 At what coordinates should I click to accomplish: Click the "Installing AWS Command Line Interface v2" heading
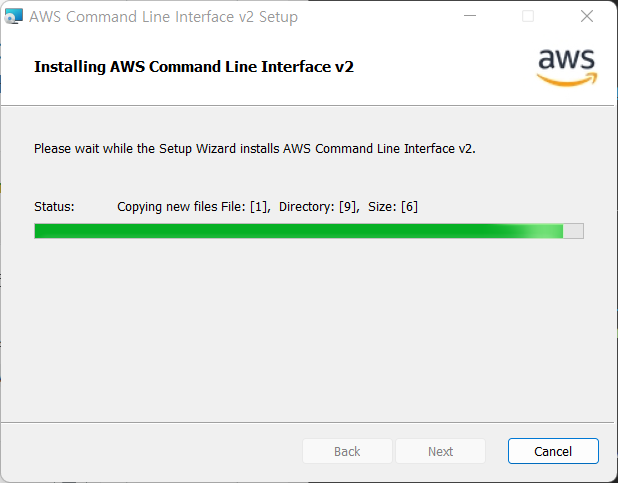click(x=194, y=67)
